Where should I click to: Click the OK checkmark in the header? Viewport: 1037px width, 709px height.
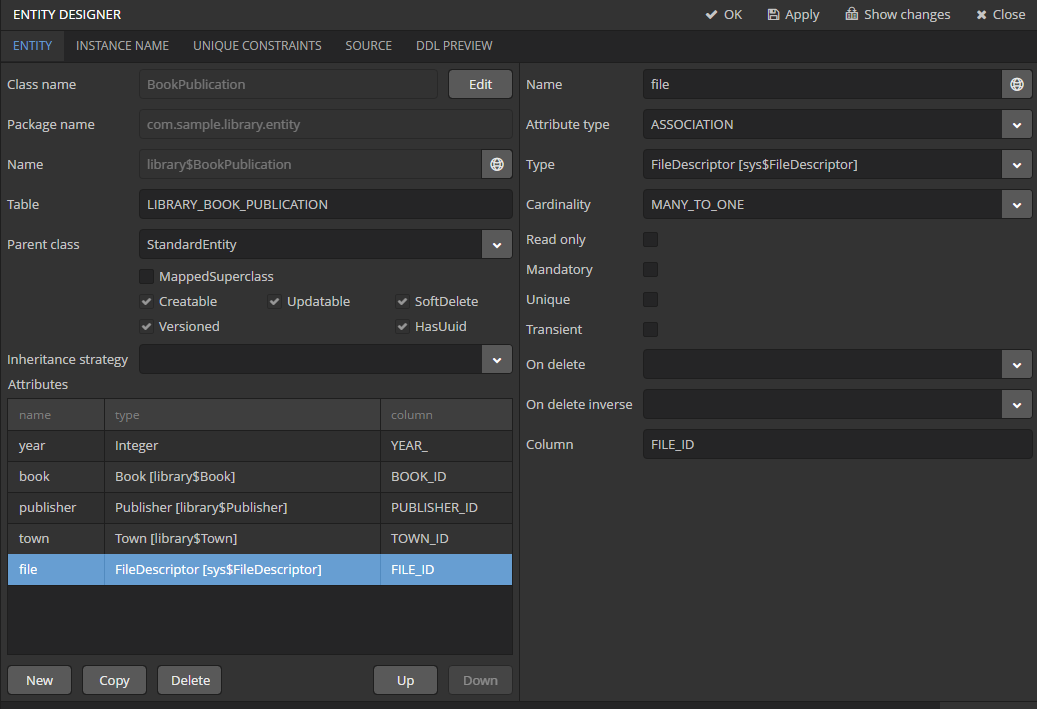point(723,14)
